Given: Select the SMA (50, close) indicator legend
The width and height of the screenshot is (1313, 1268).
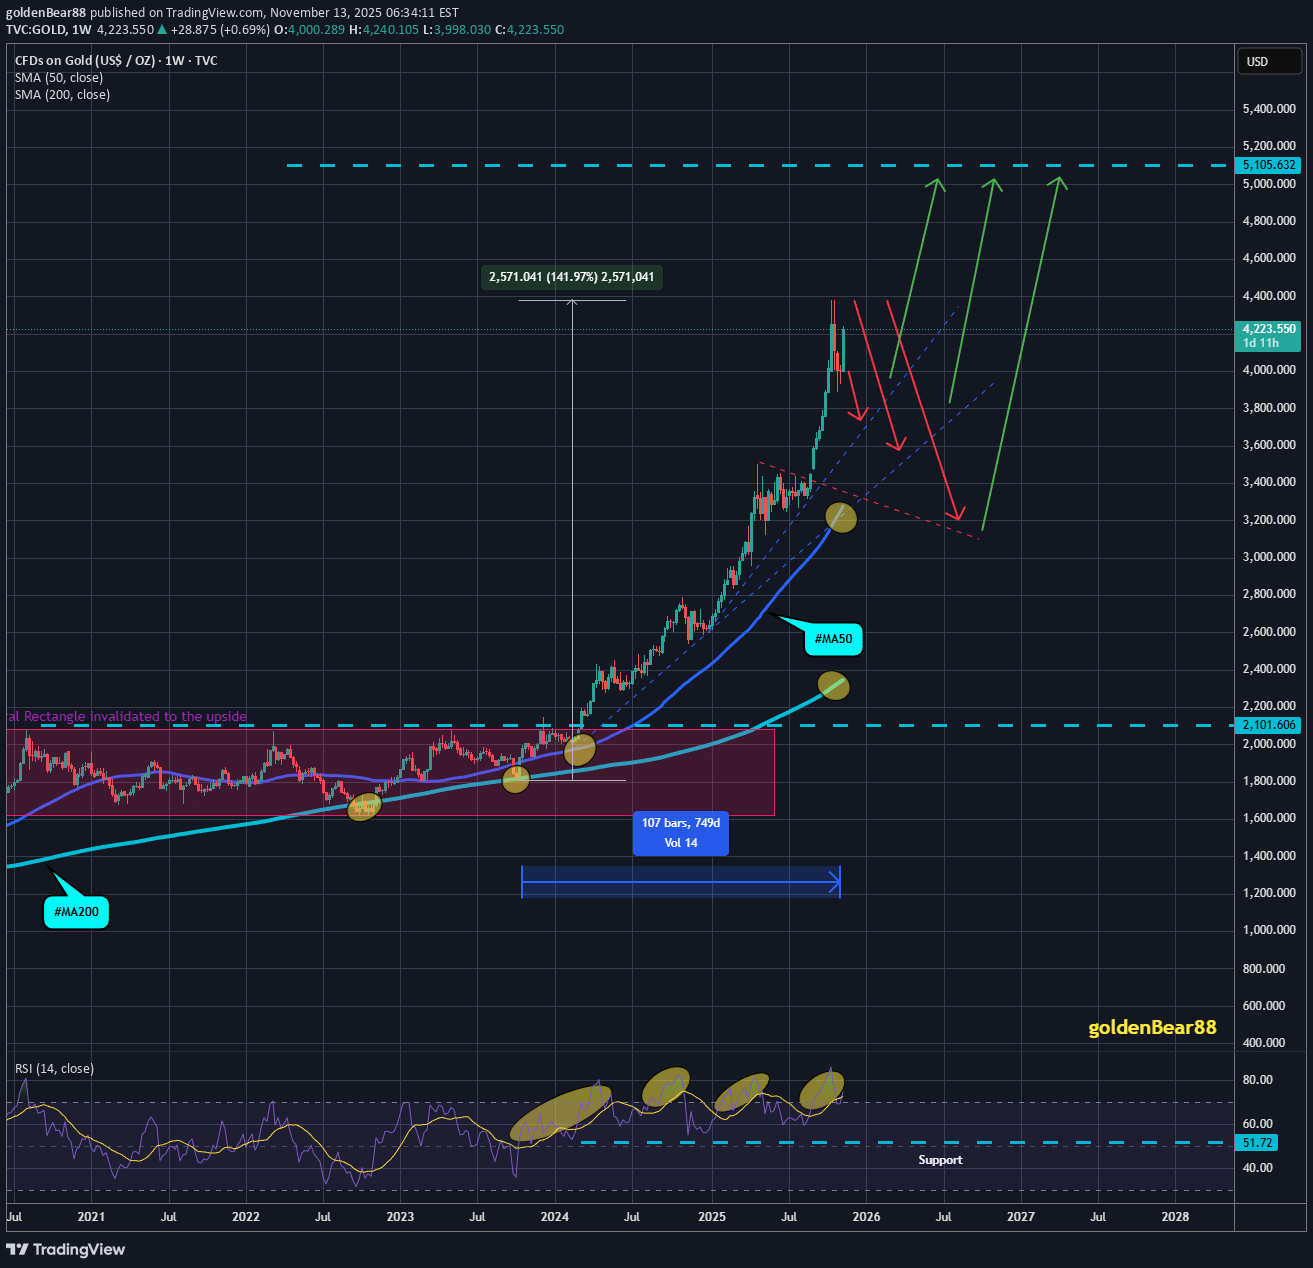Looking at the screenshot, I should click(x=59, y=78).
